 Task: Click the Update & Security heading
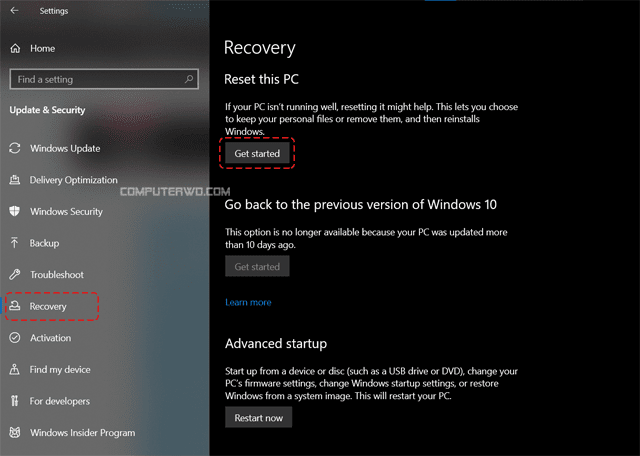[47, 110]
